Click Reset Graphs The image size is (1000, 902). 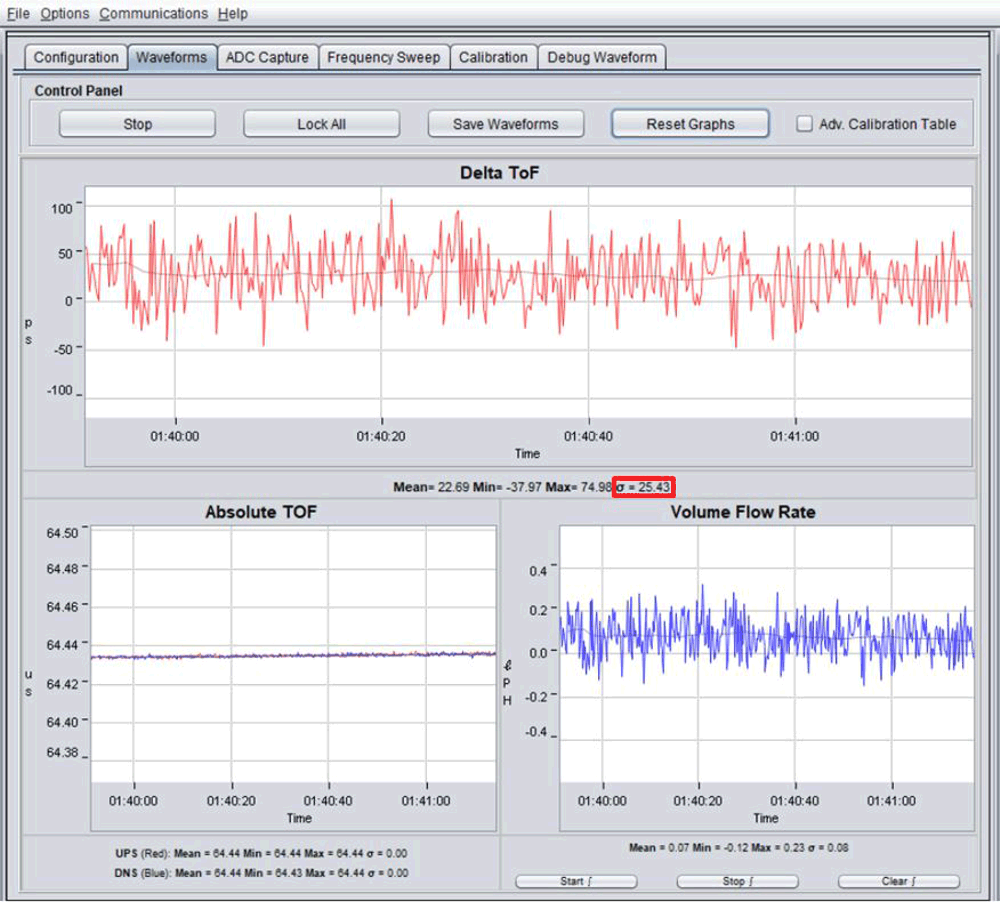[690, 123]
